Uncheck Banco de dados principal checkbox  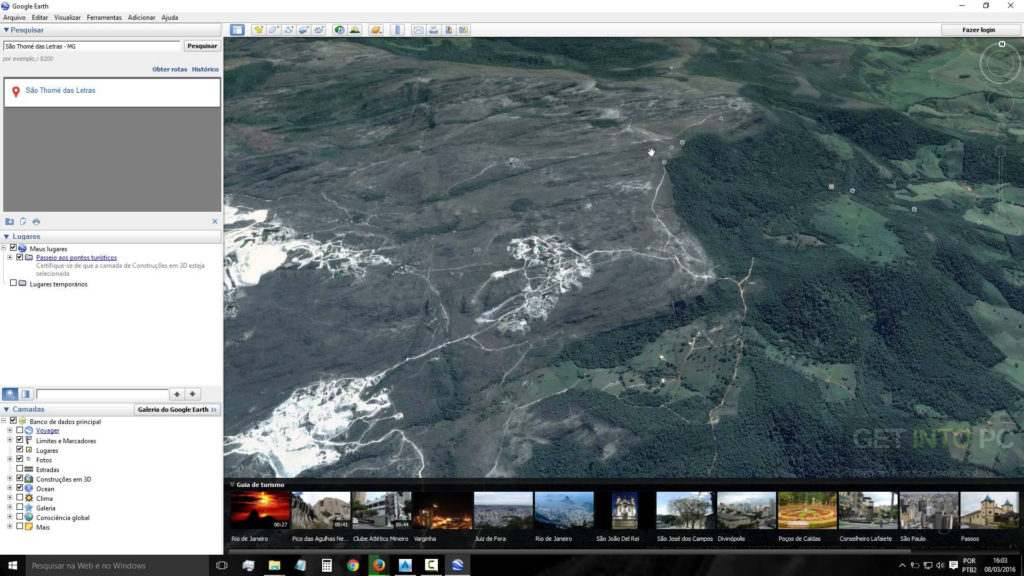(13, 421)
